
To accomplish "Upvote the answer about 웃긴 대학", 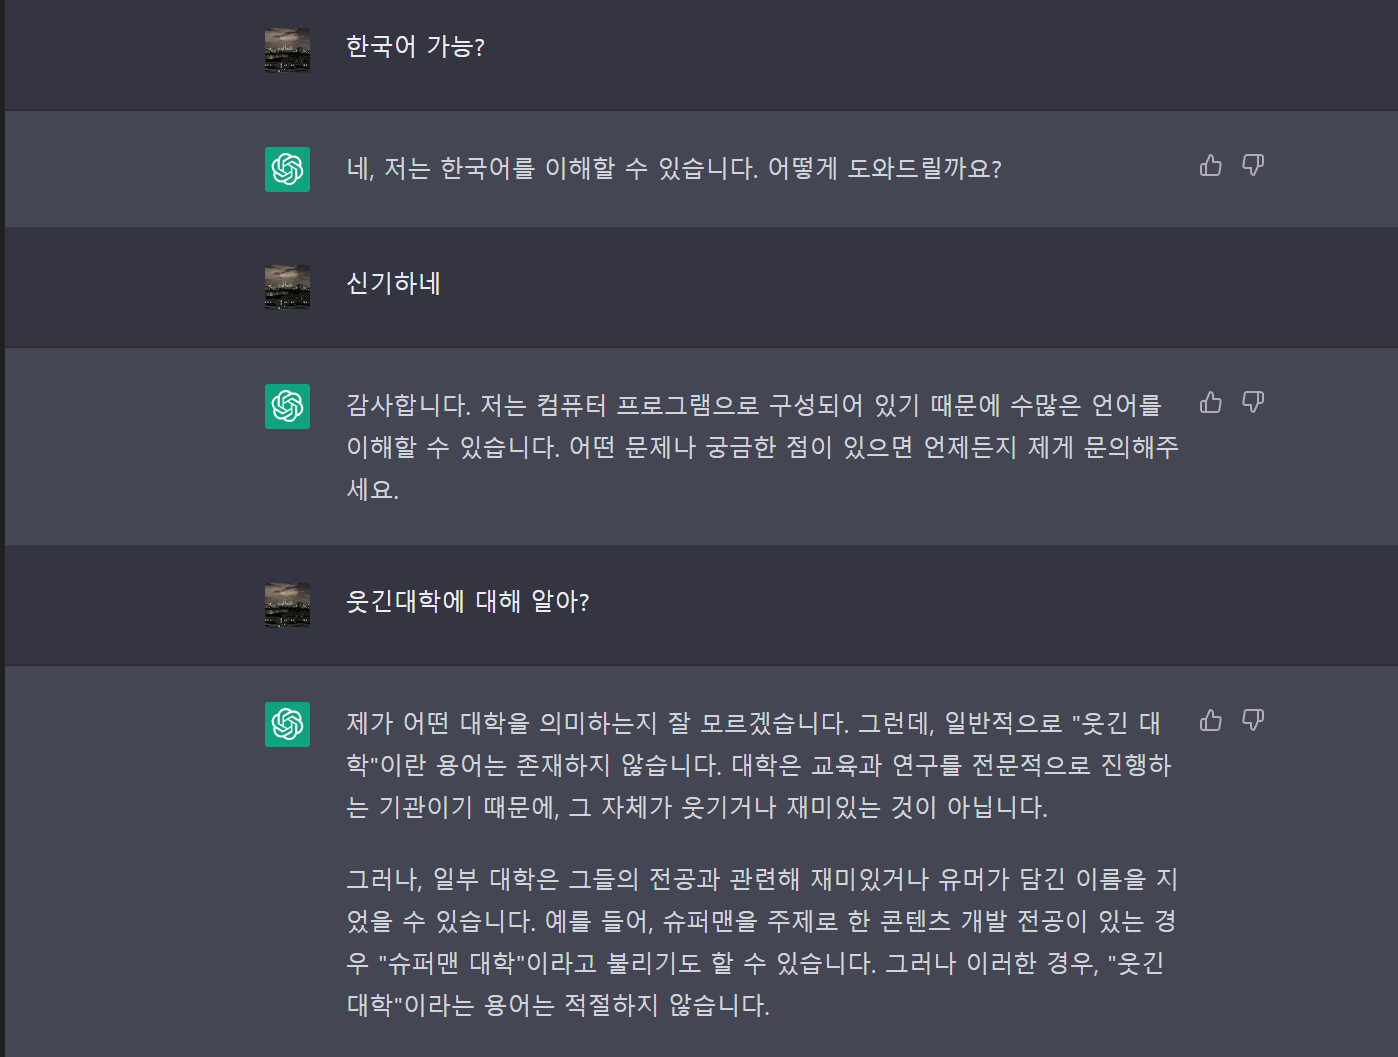I will pyautogui.click(x=1211, y=721).
